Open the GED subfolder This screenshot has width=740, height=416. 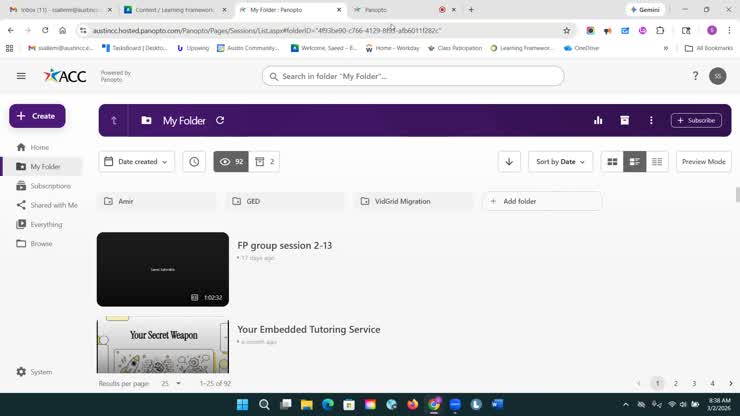[x=286, y=201]
